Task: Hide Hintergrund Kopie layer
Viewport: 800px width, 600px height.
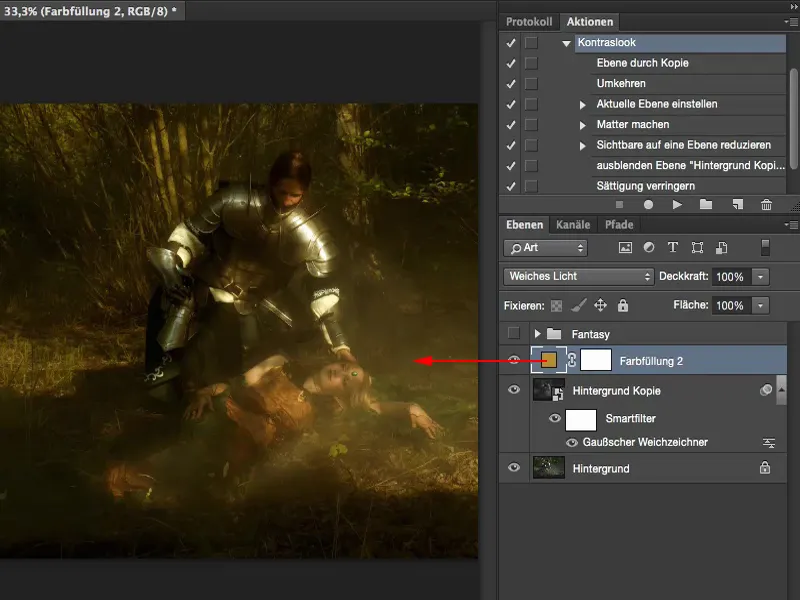Action: coord(514,390)
